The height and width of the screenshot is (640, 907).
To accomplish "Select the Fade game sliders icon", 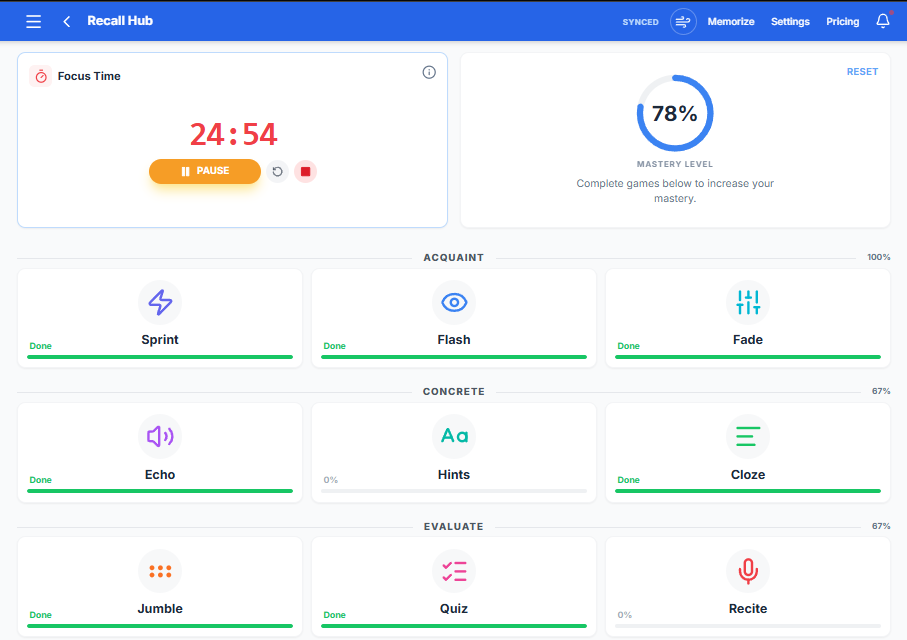I will point(747,302).
